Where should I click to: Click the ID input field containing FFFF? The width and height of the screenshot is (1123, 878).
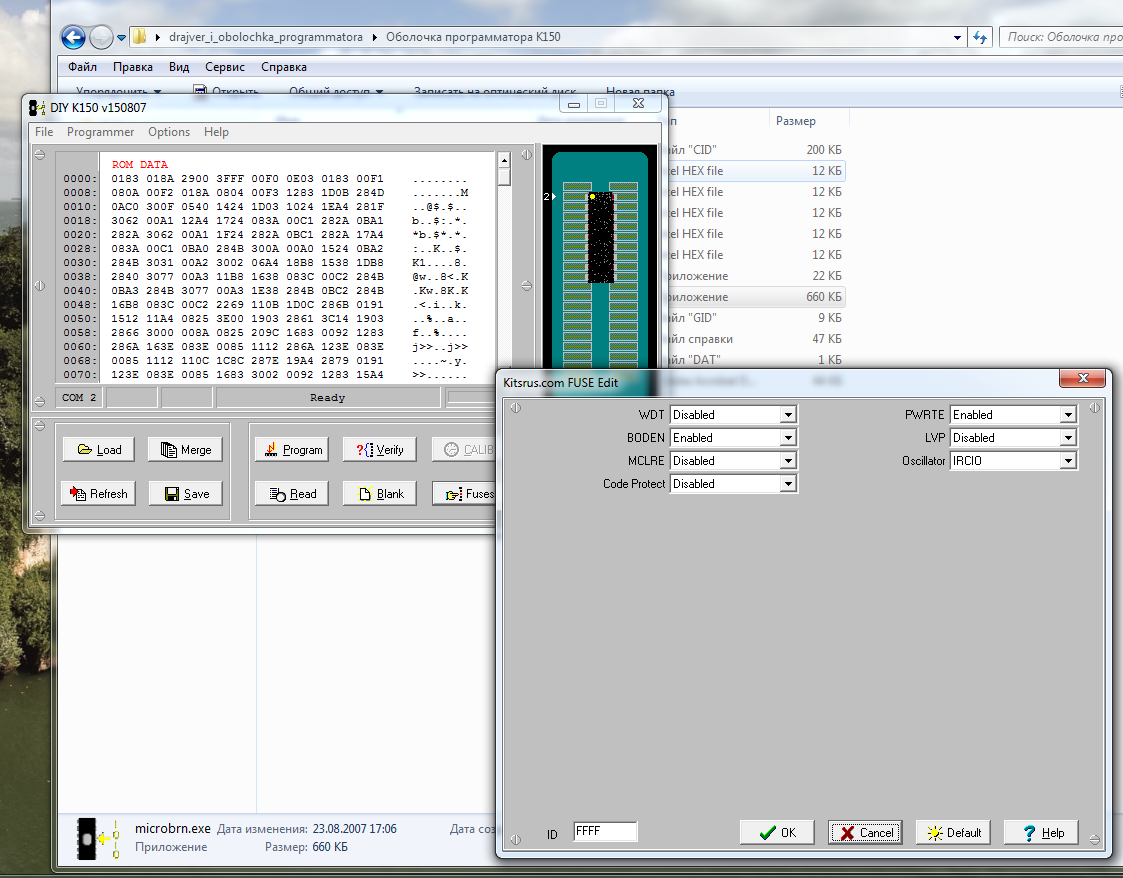[x=605, y=831]
